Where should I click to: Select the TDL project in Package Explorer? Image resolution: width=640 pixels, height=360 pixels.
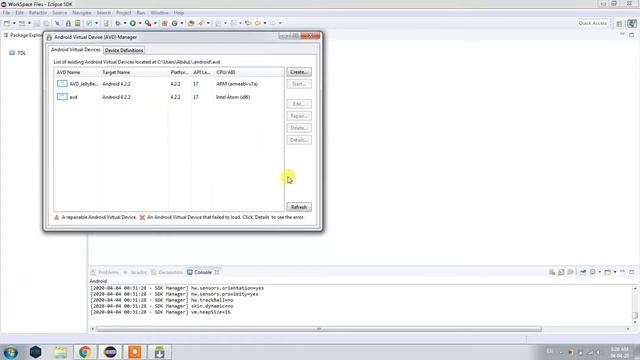pos(18,53)
